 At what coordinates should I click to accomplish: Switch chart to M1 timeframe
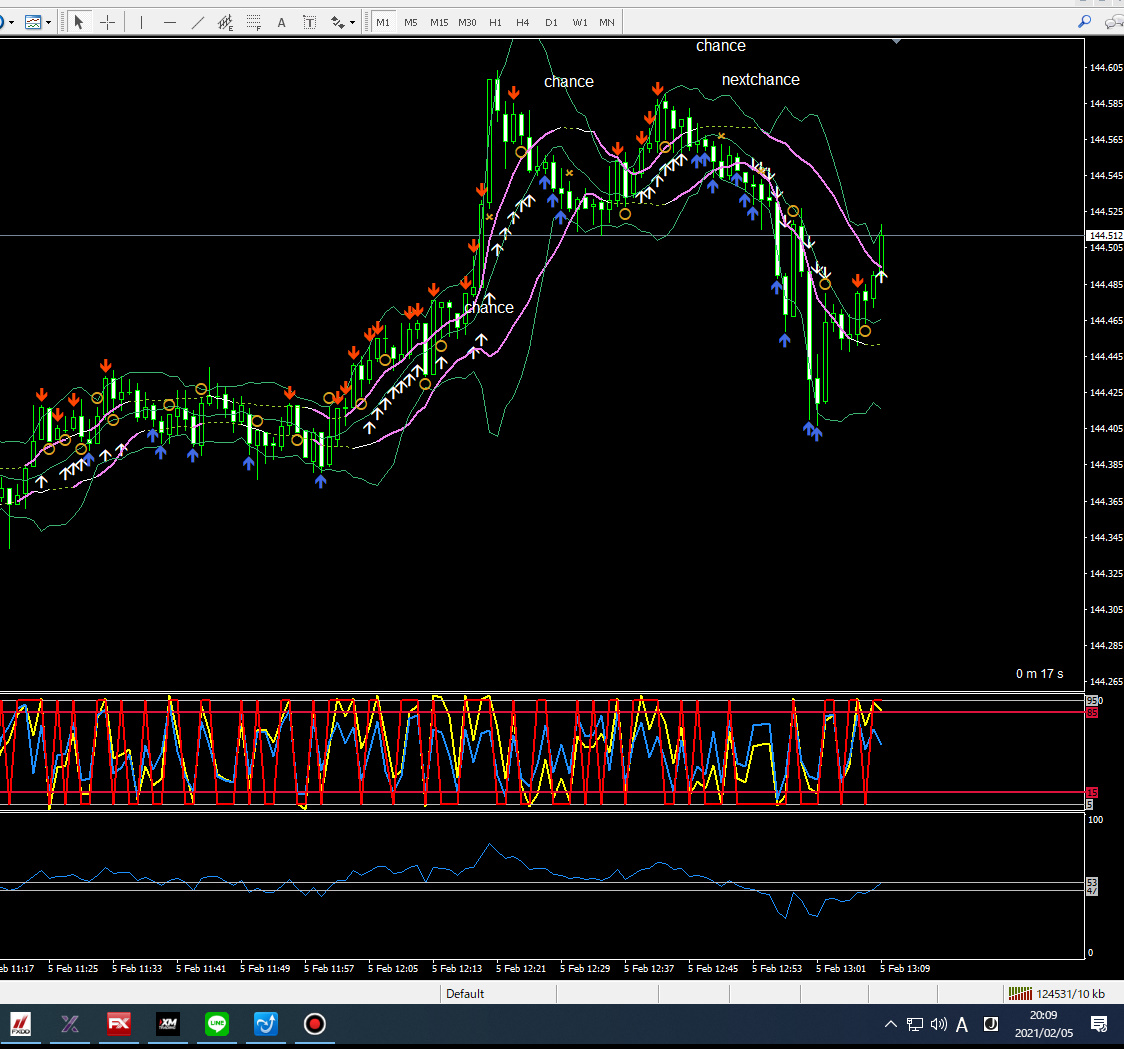coord(383,22)
